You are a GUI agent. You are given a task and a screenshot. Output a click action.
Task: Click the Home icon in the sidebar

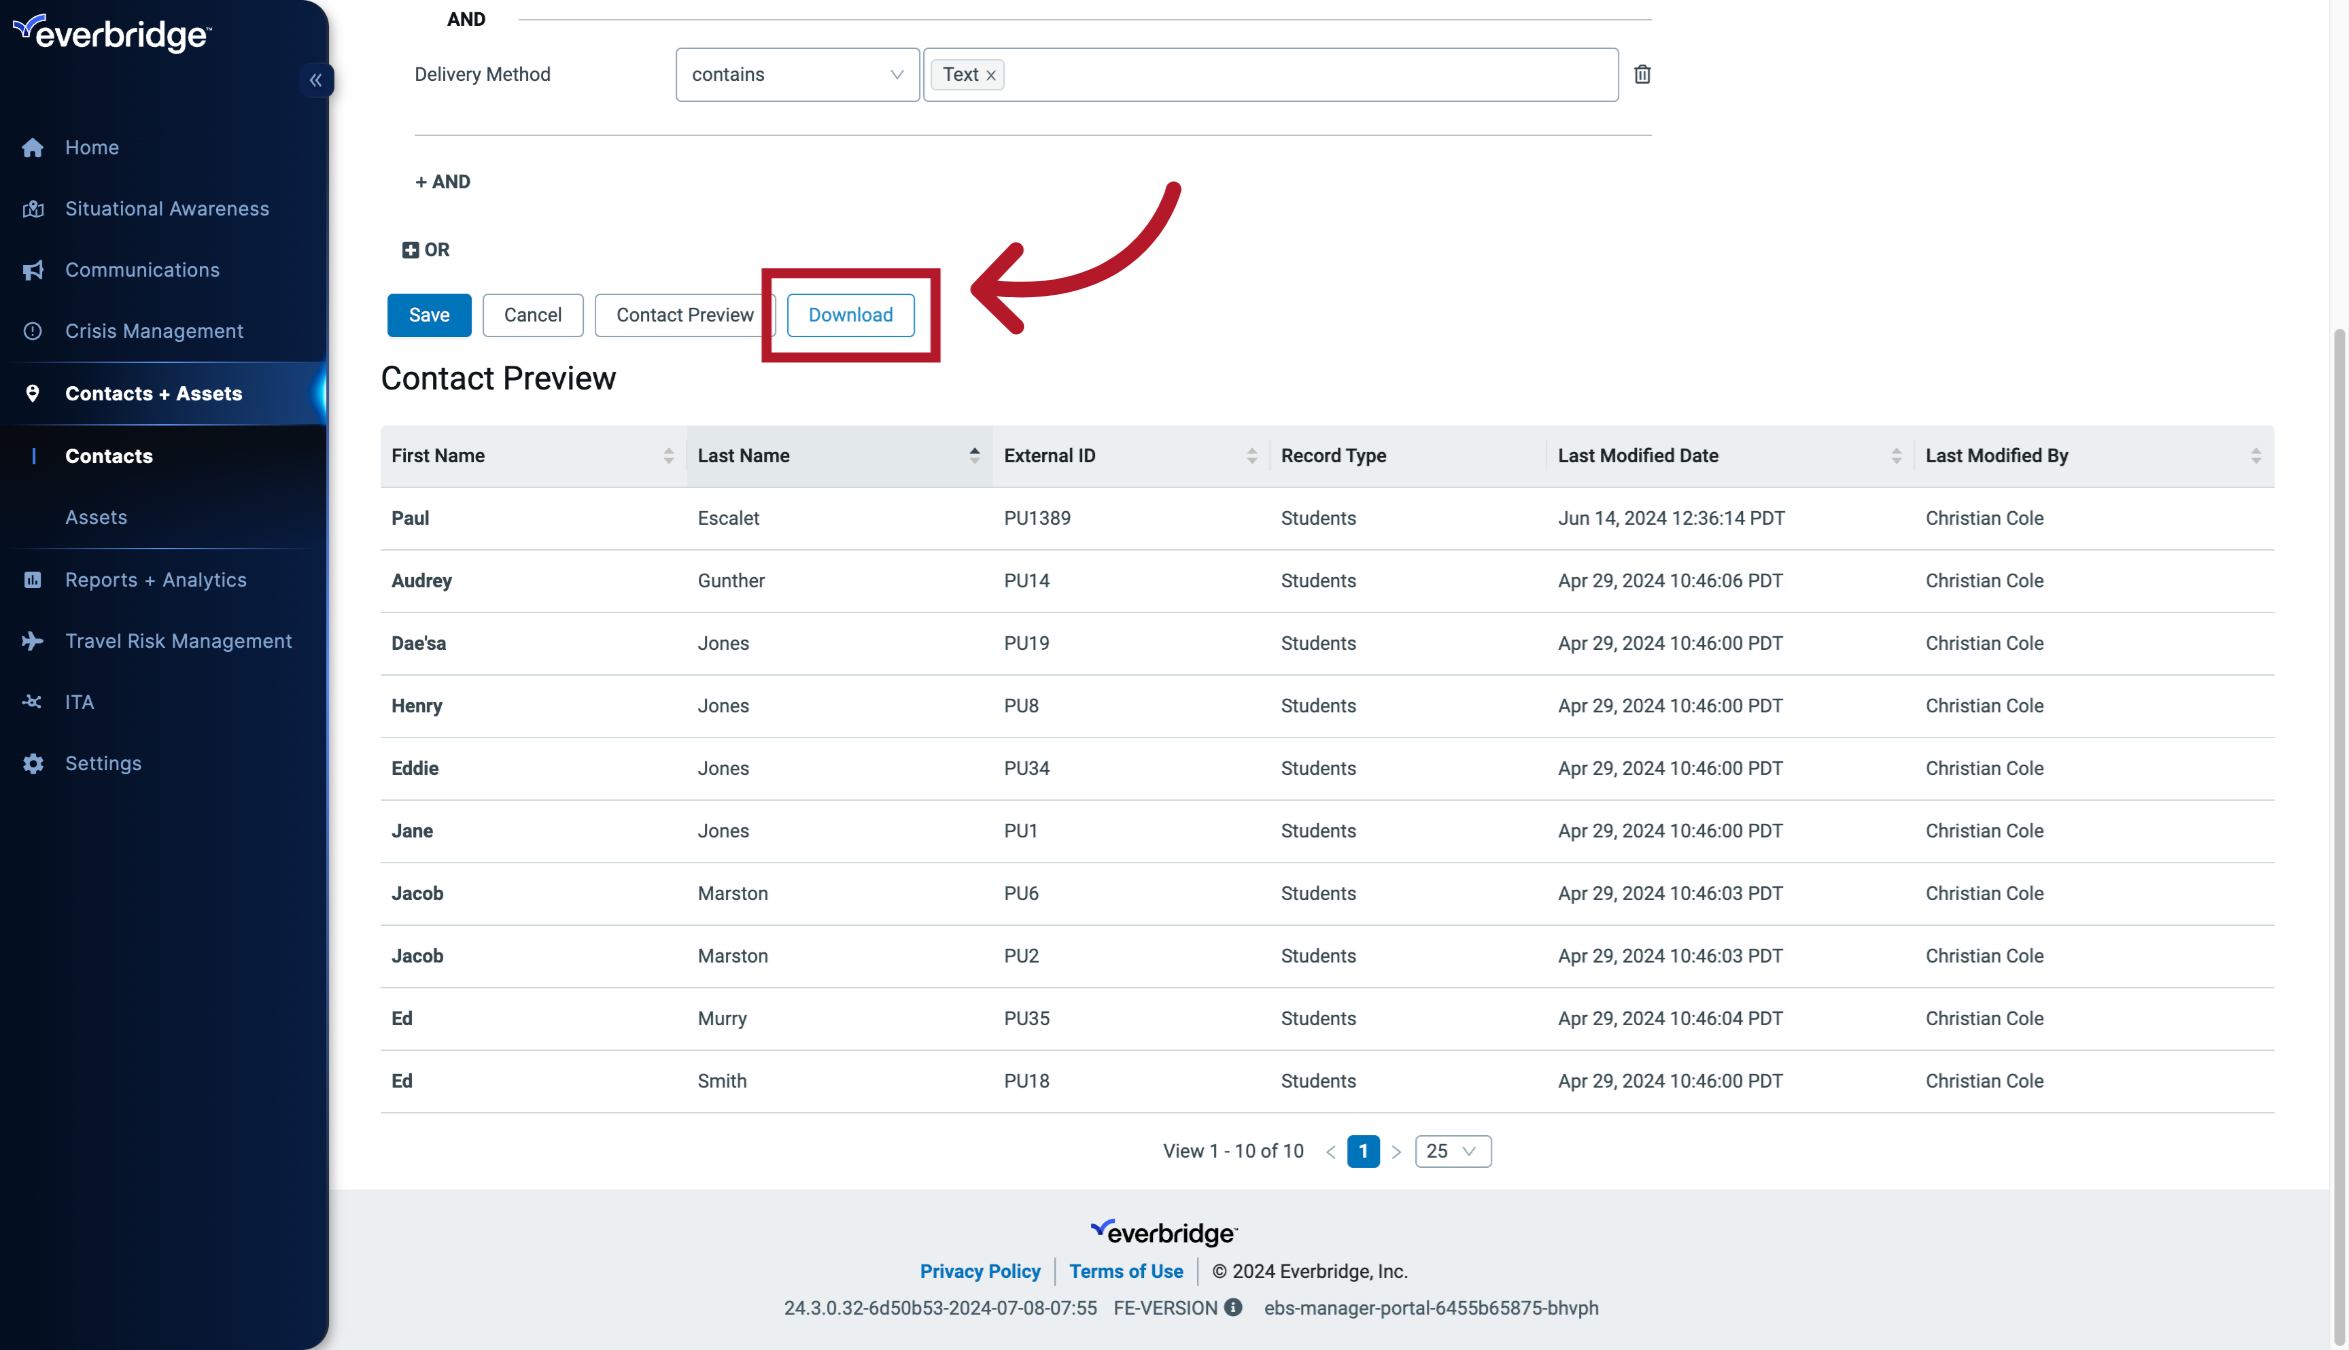click(33, 147)
